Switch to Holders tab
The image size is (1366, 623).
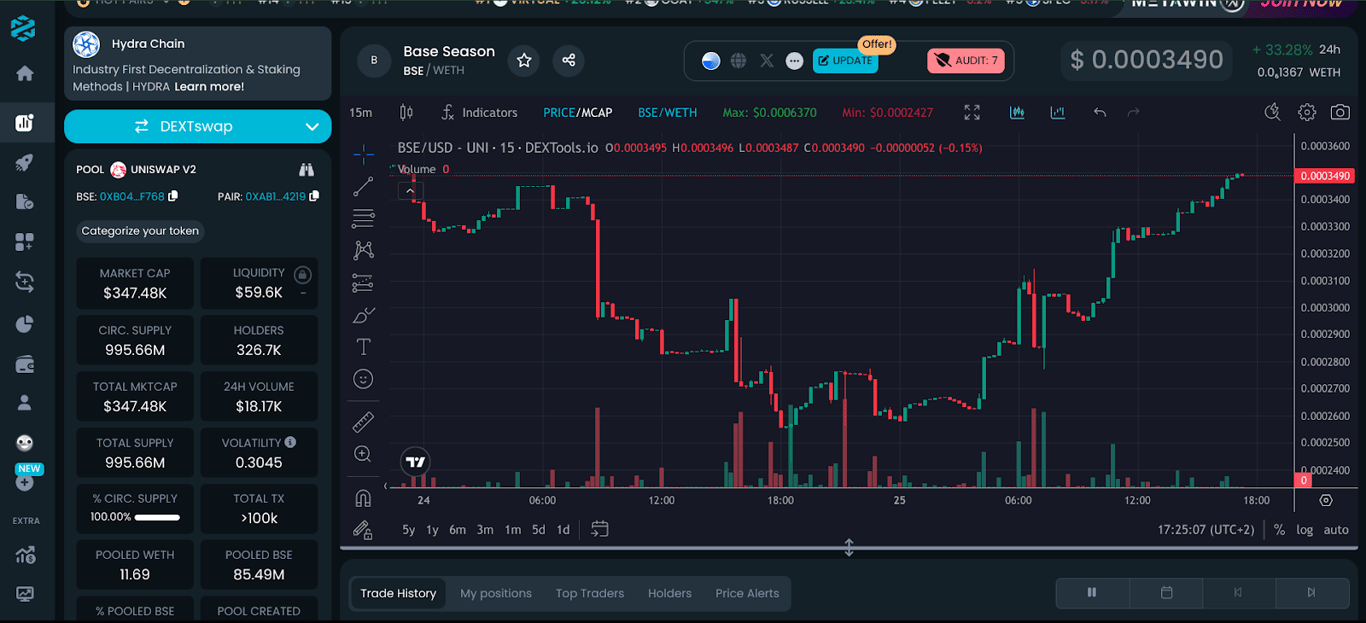670,593
